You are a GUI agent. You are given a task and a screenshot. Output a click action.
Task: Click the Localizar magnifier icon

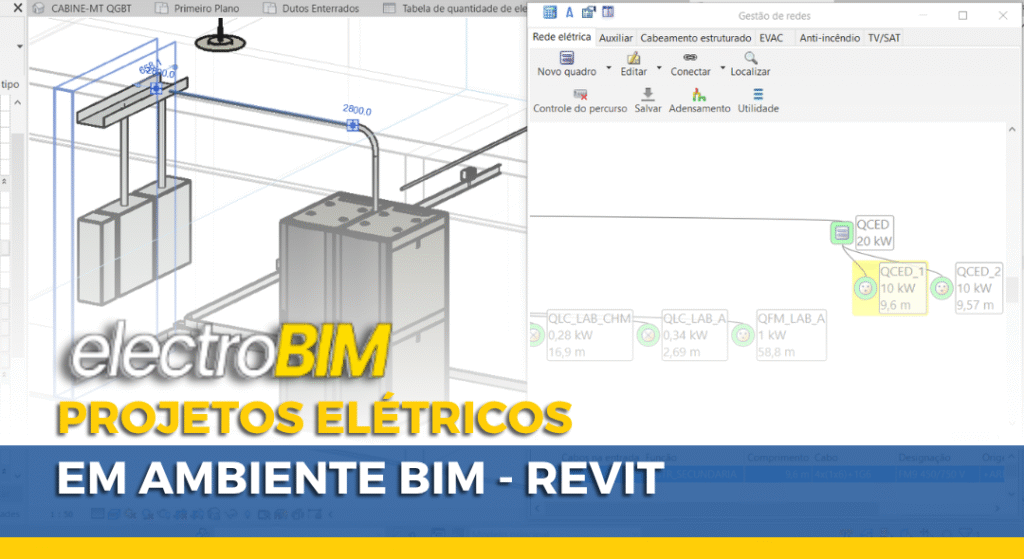pyautogui.click(x=750, y=58)
